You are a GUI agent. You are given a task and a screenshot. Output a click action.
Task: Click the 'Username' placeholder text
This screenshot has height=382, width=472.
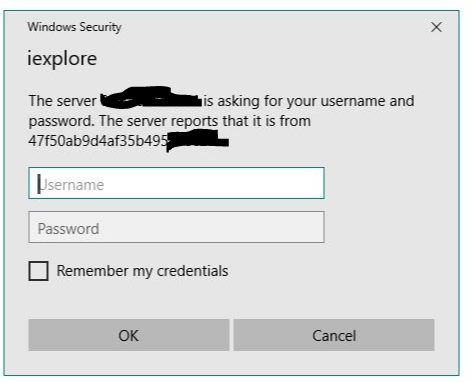[71, 185]
